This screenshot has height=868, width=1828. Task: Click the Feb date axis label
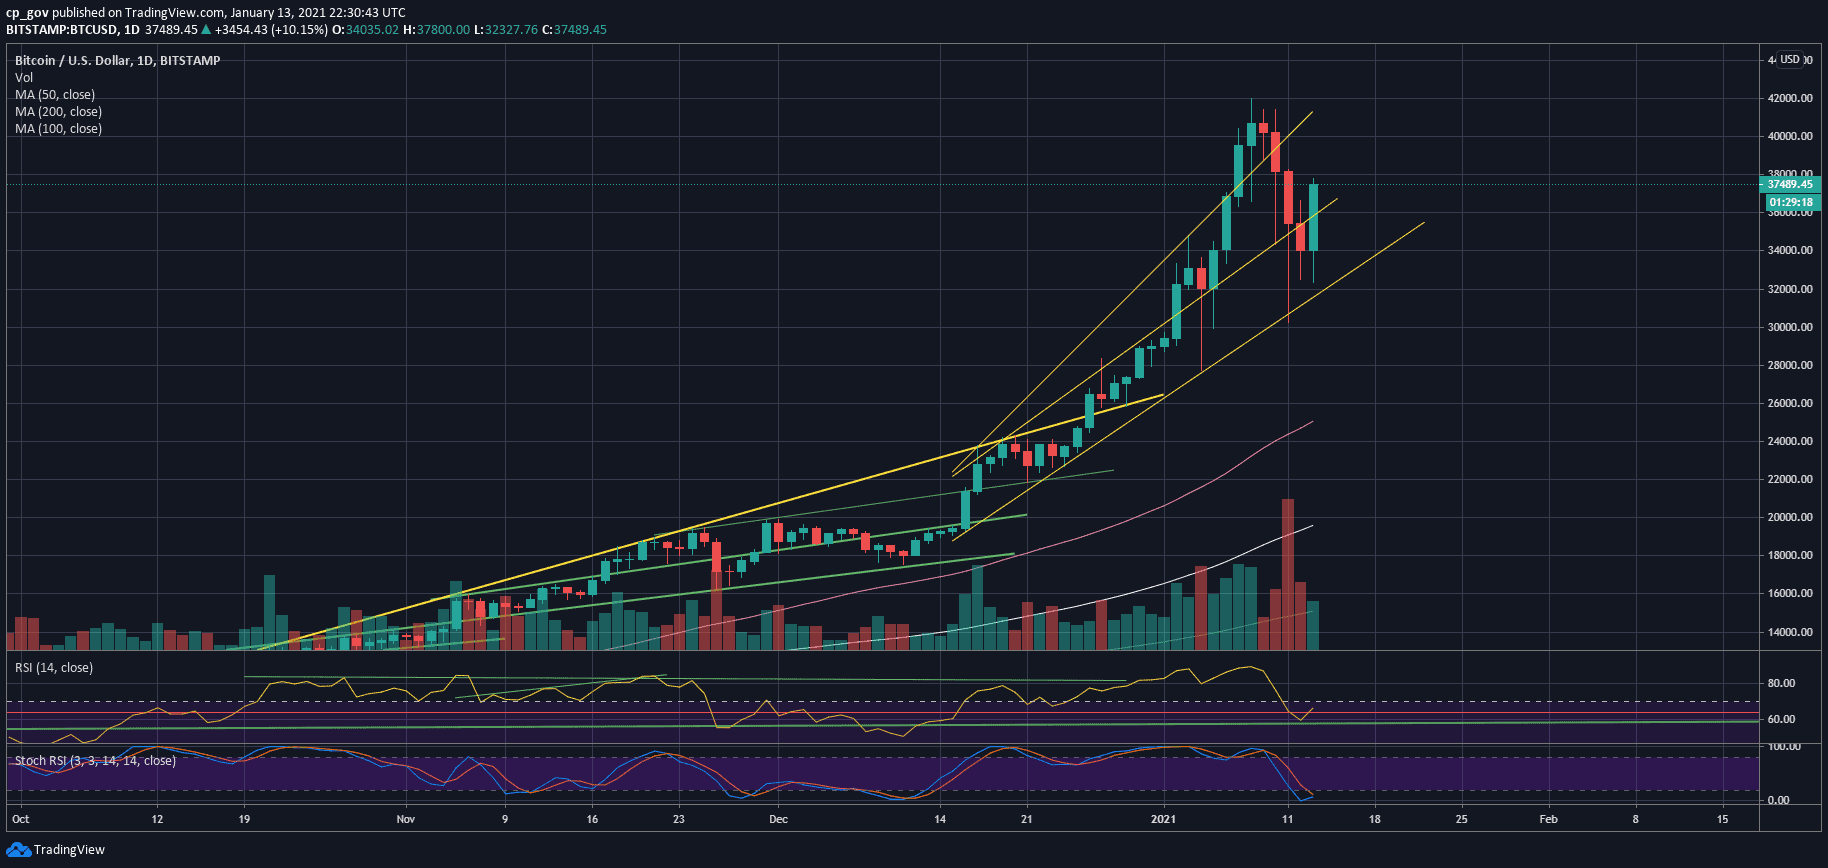point(1548,819)
